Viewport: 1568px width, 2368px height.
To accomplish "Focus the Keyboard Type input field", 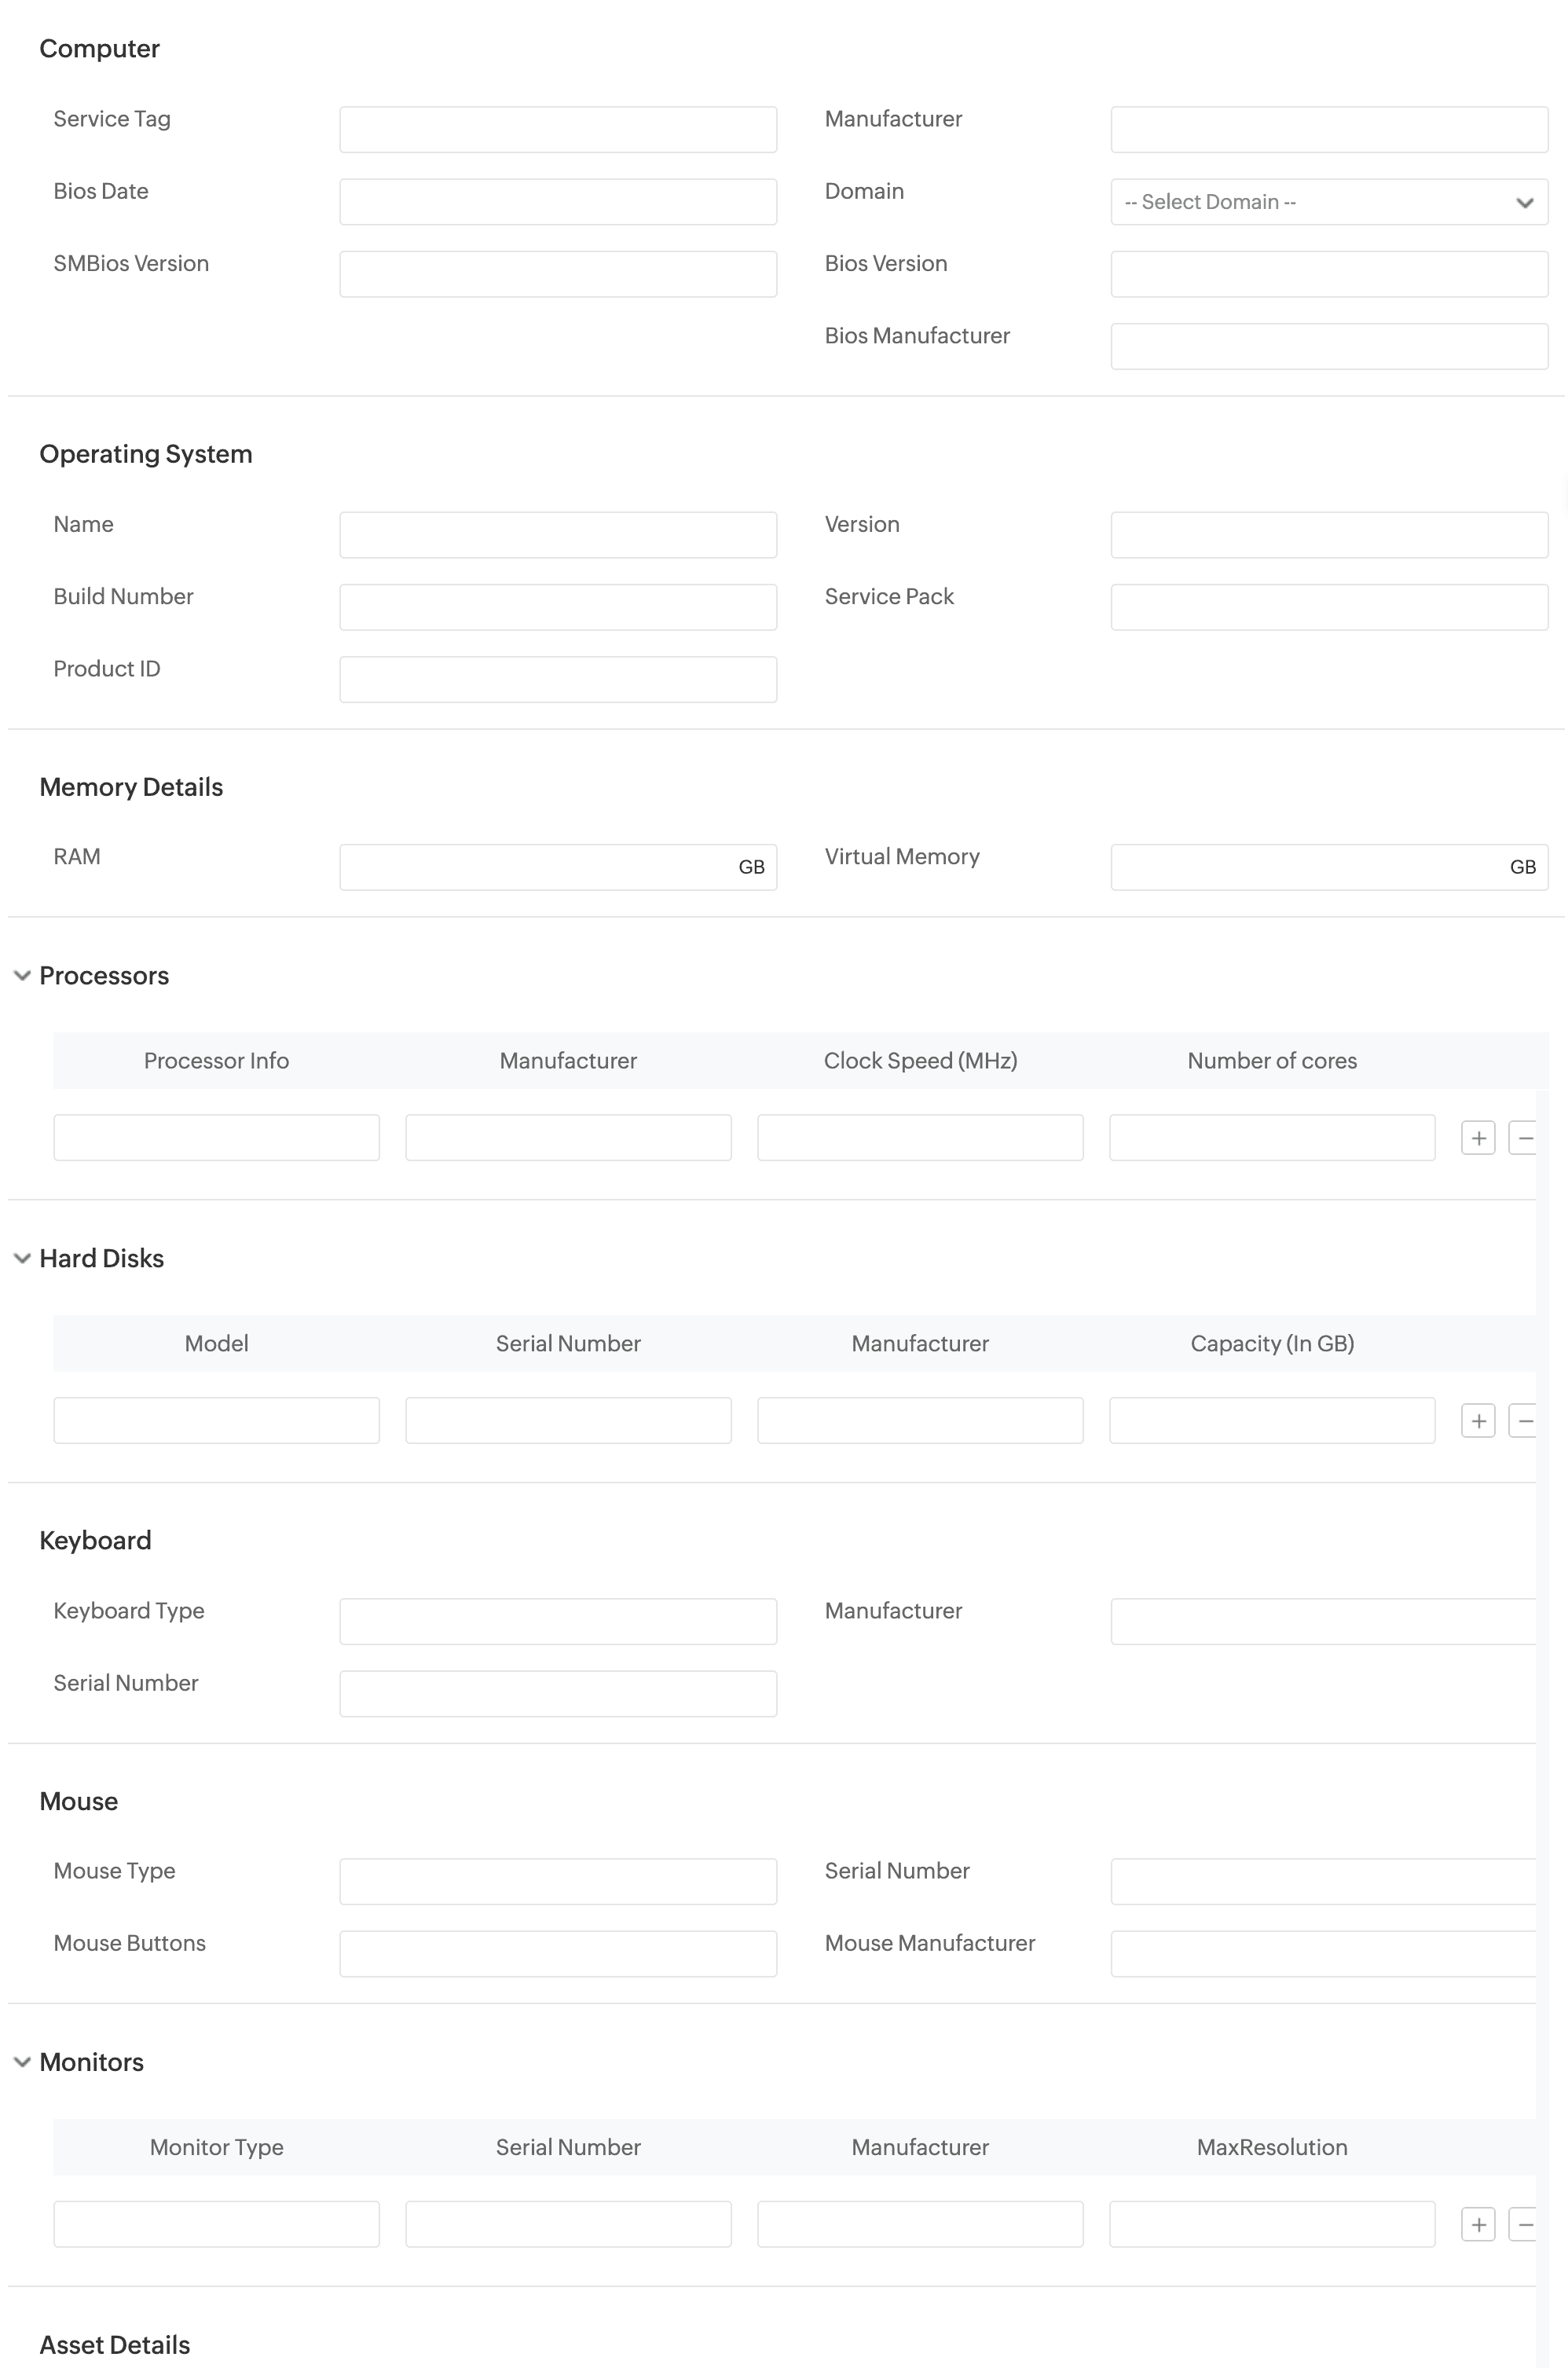I will click(558, 1622).
